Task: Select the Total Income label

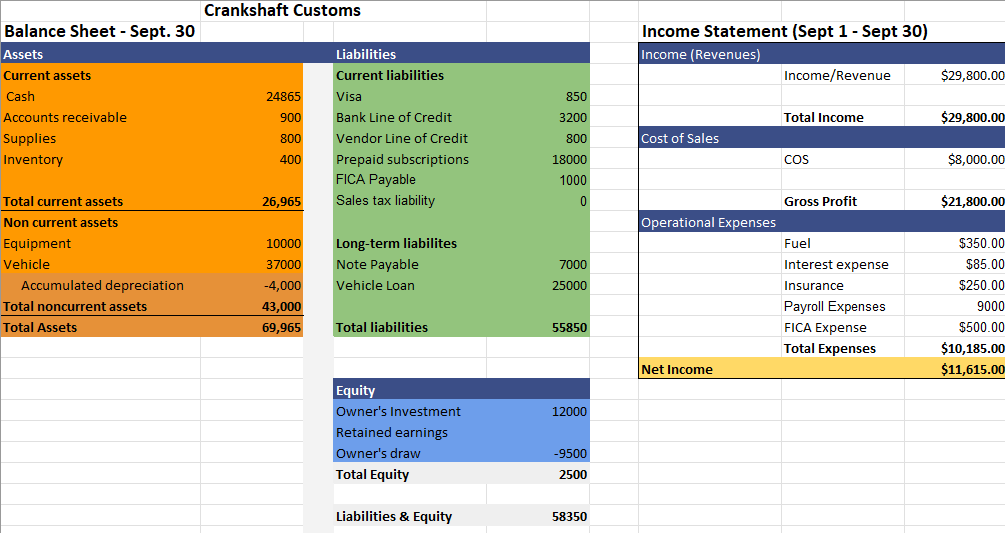Action: 824,118
